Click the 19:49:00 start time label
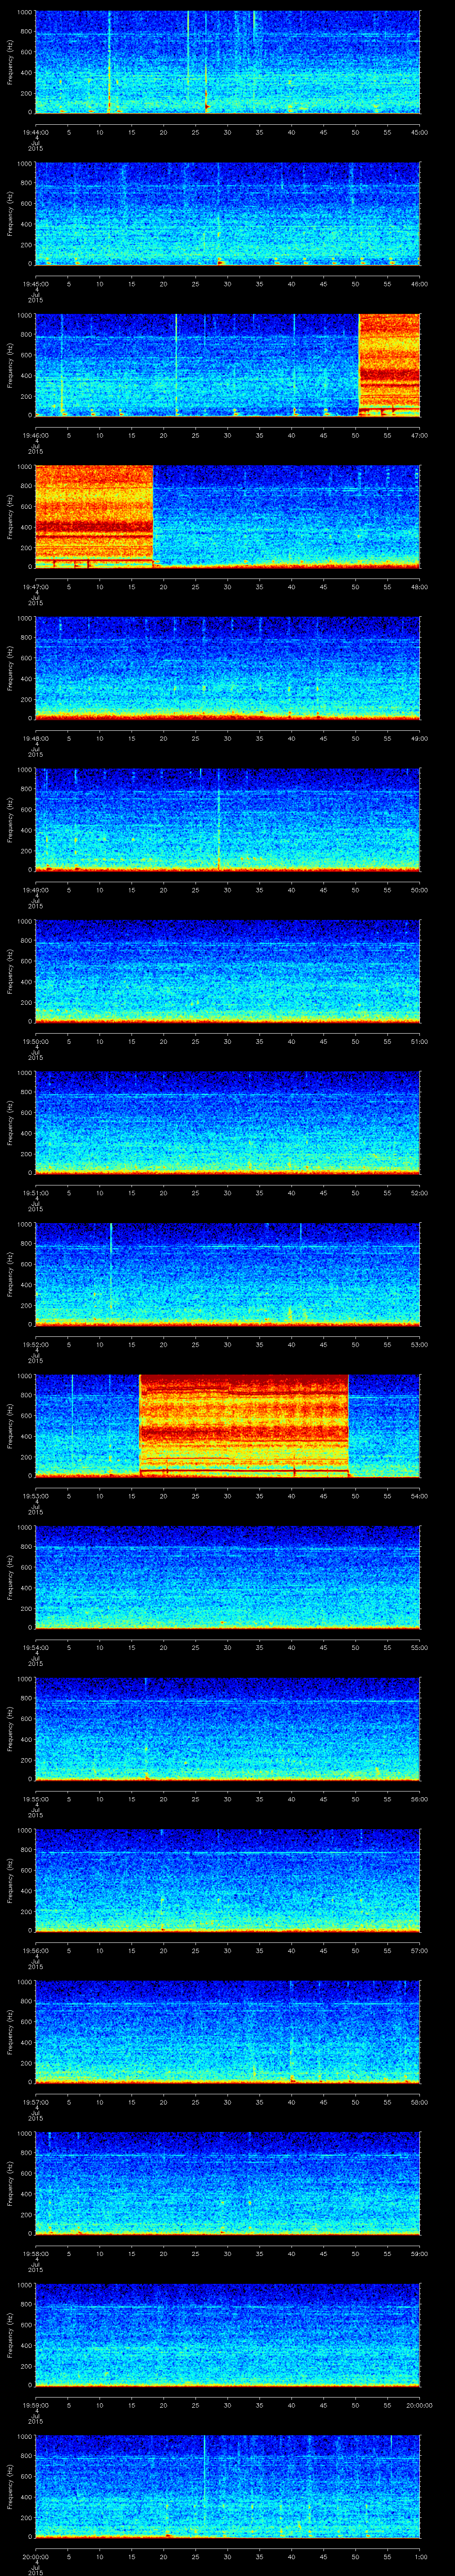The width and height of the screenshot is (455, 2576). (36, 890)
